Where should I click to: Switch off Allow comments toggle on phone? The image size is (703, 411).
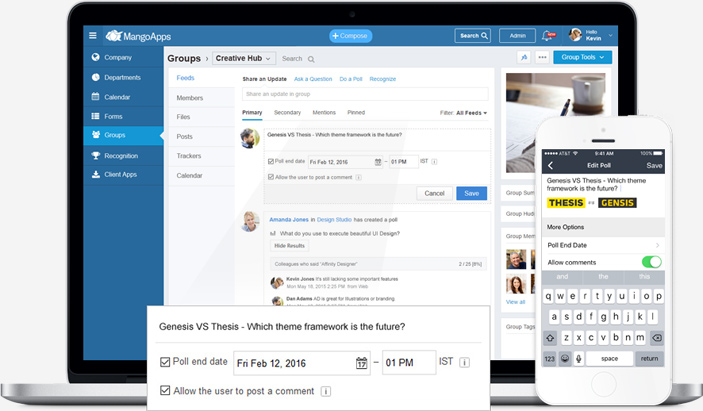[x=651, y=262]
